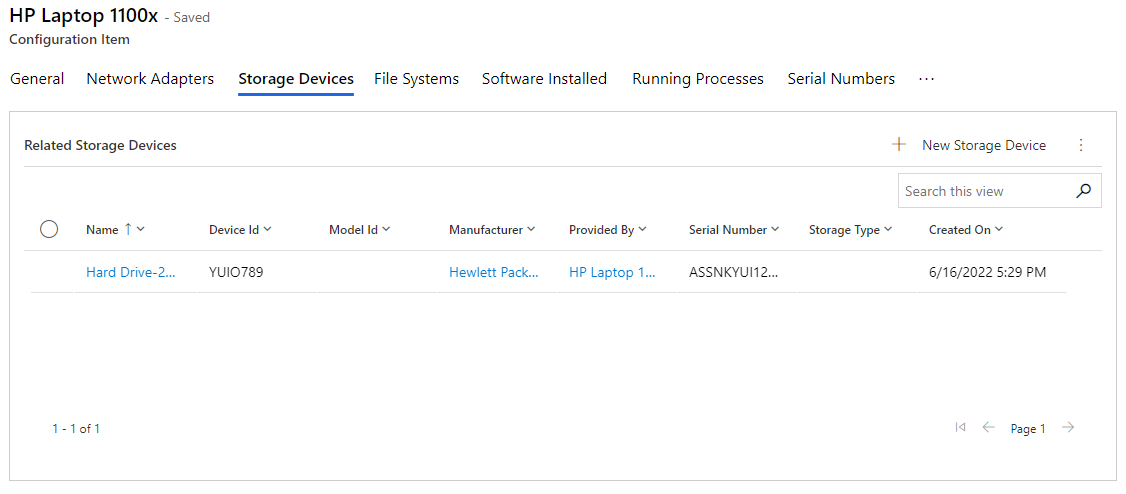Switch to the File Systems tab
This screenshot has height=494, width=1126.
417,79
